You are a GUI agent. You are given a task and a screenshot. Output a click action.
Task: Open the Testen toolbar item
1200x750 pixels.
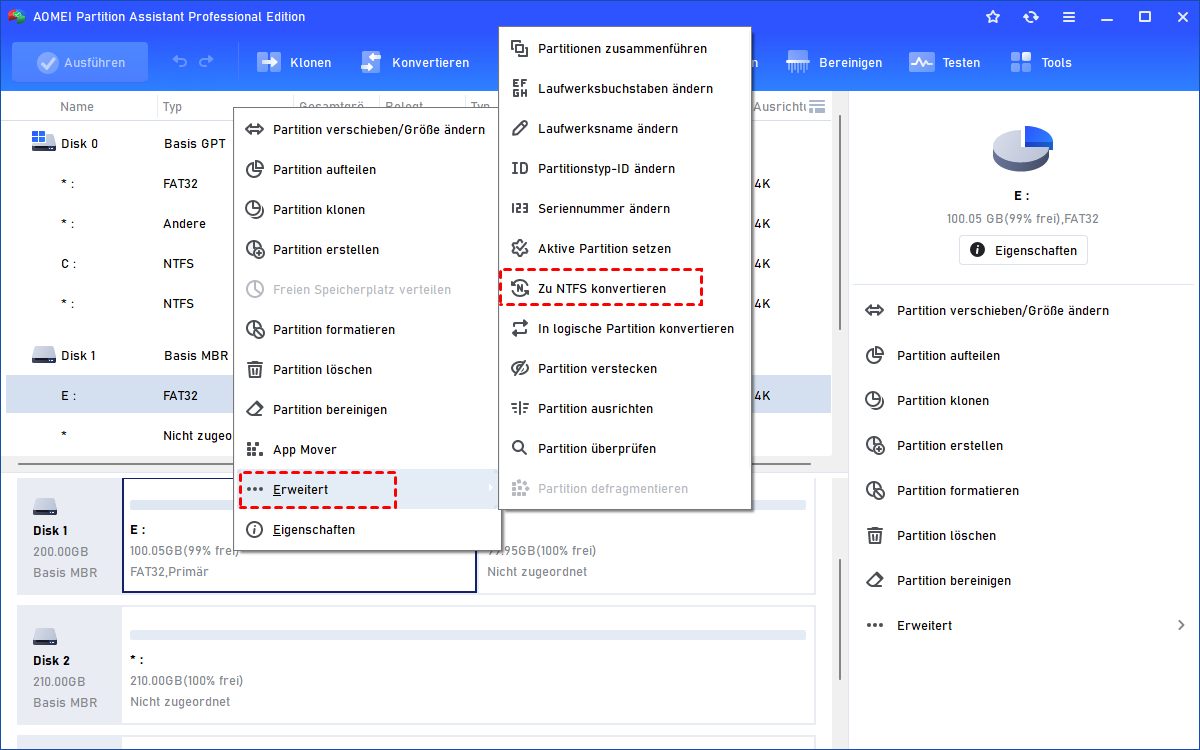click(x=944, y=62)
